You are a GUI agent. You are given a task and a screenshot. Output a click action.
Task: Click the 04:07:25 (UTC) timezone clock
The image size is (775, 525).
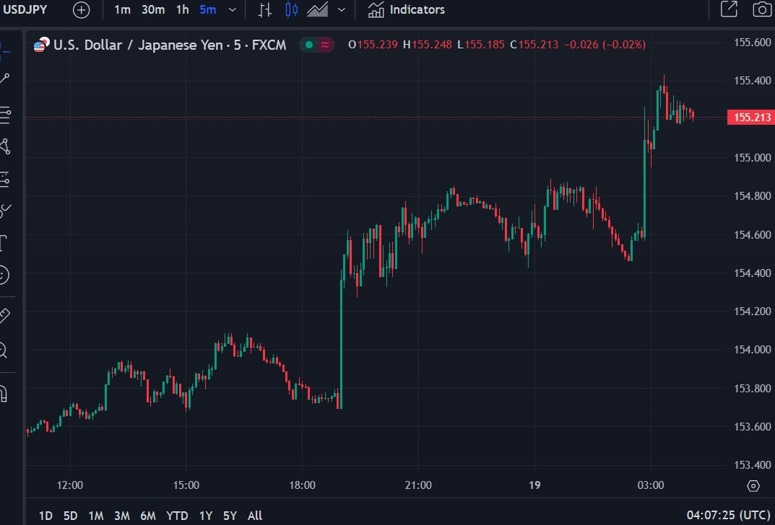point(729,516)
